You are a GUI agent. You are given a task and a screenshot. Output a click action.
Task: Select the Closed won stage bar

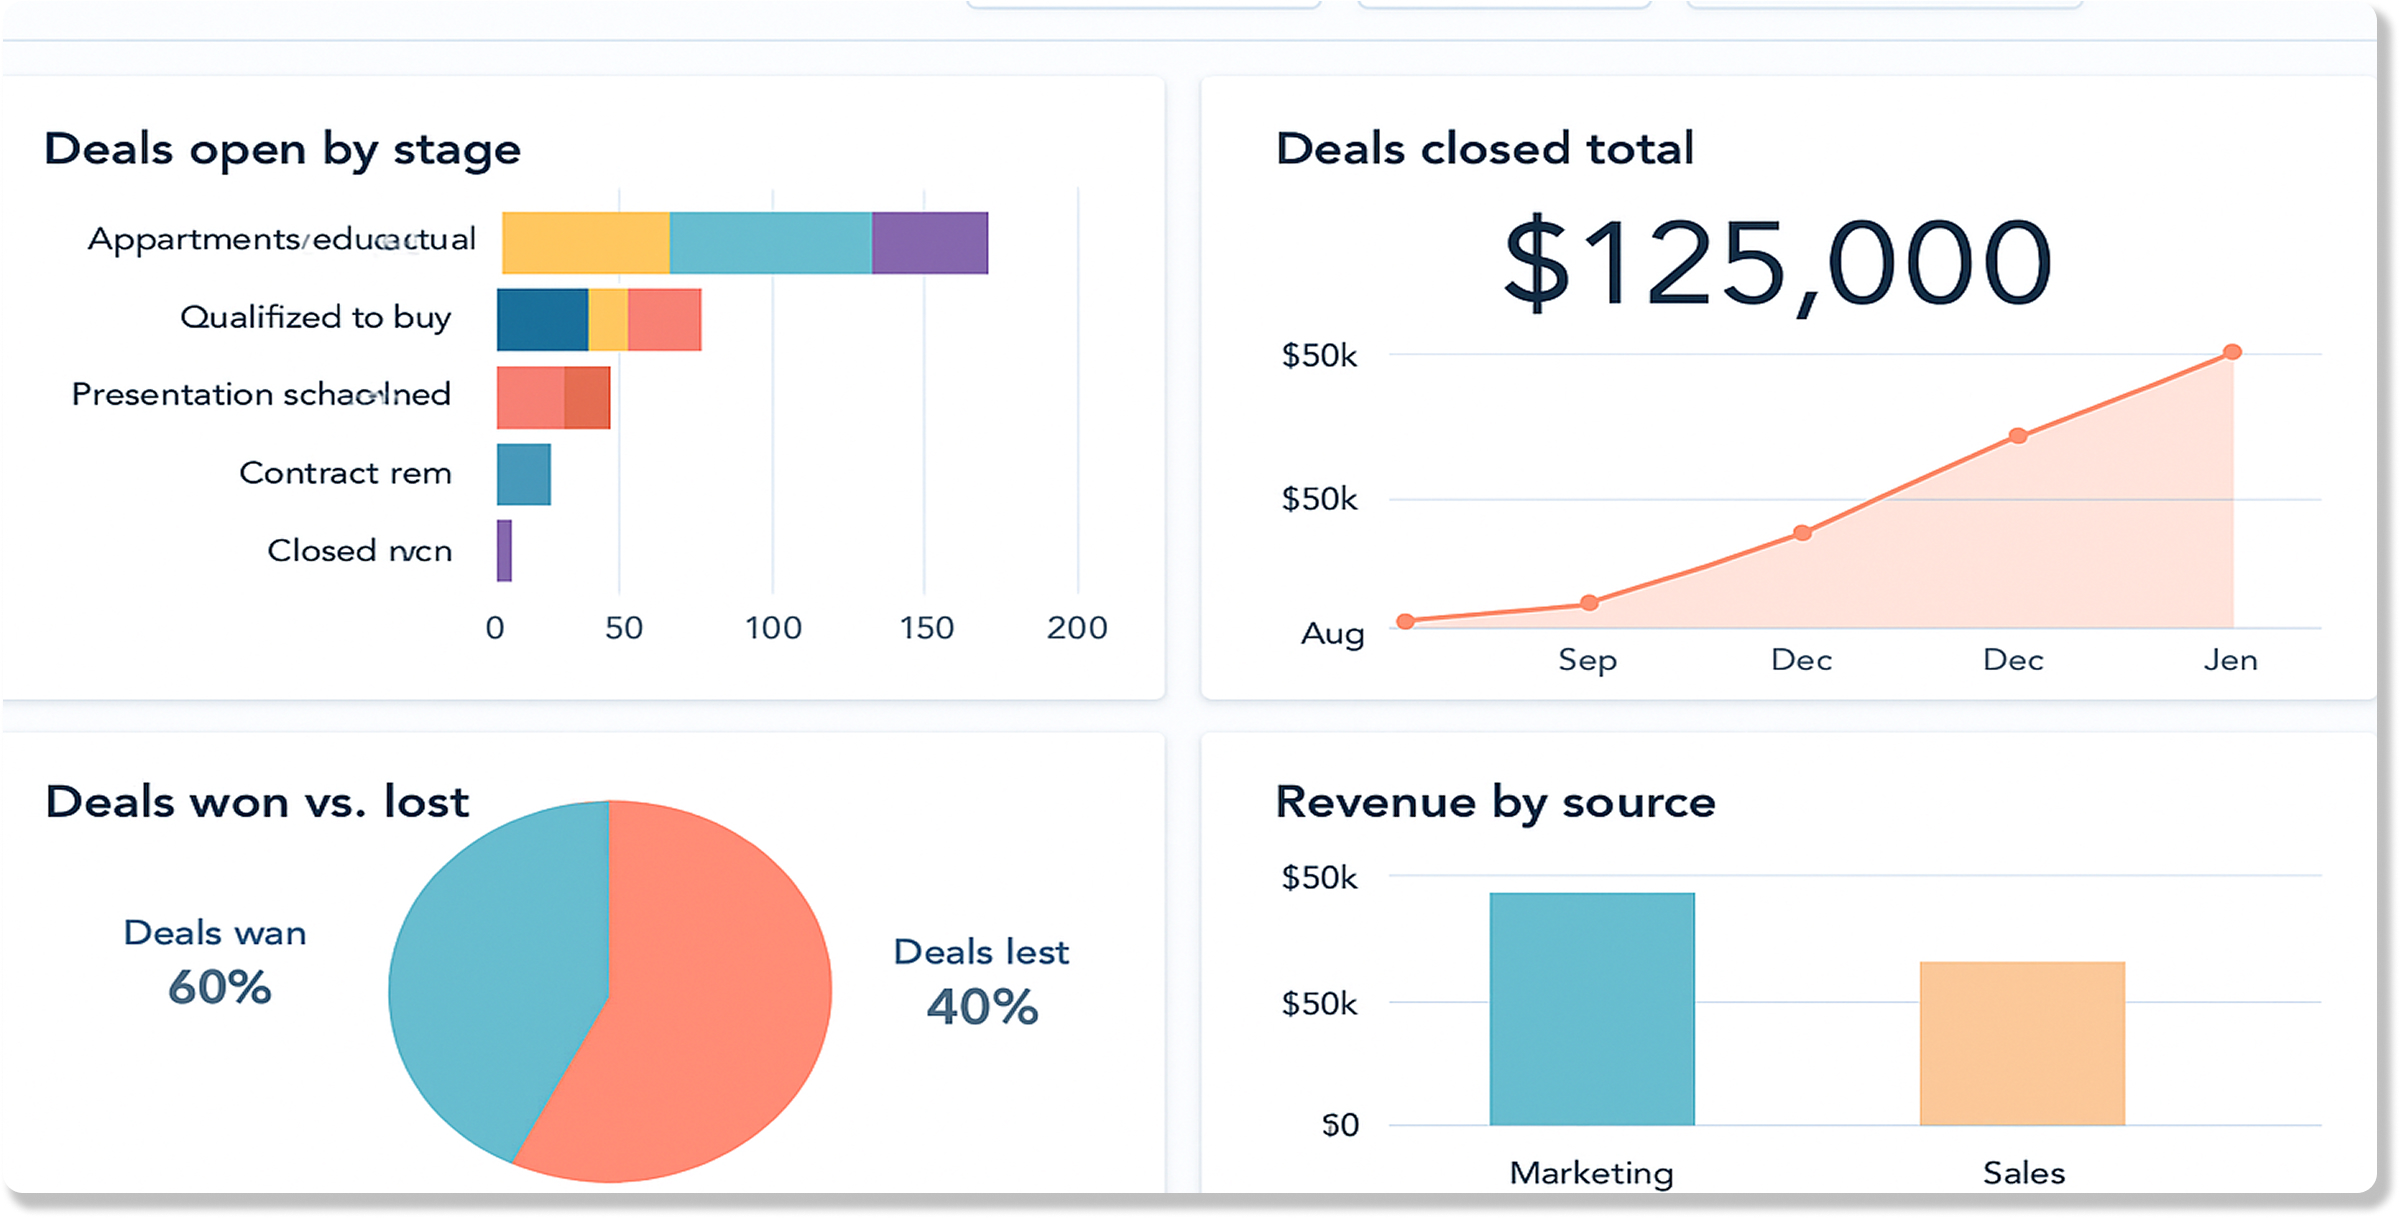505,549
